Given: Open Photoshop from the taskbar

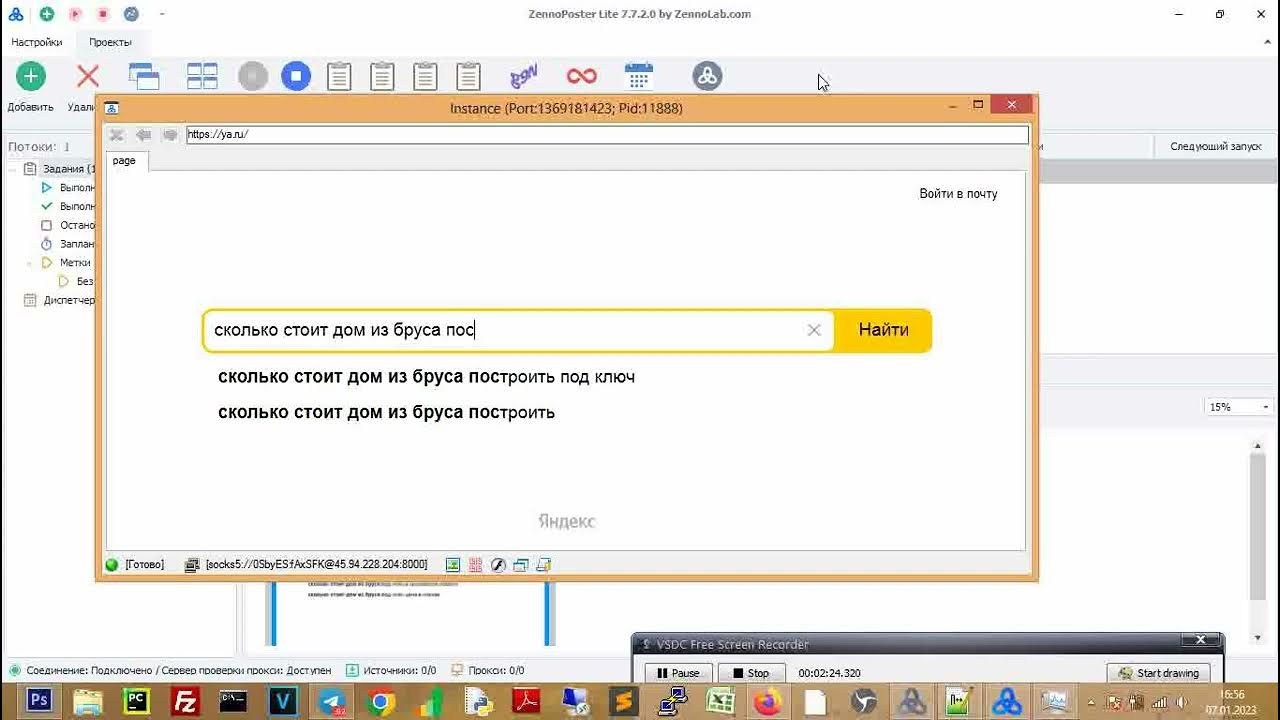Looking at the screenshot, I should [39, 700].
